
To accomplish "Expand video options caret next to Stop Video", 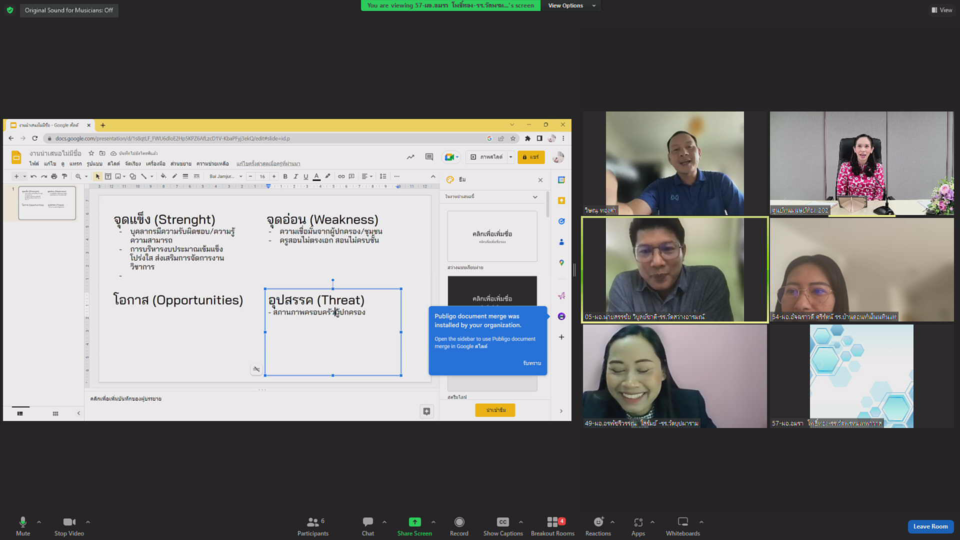I will pos(88,522).
